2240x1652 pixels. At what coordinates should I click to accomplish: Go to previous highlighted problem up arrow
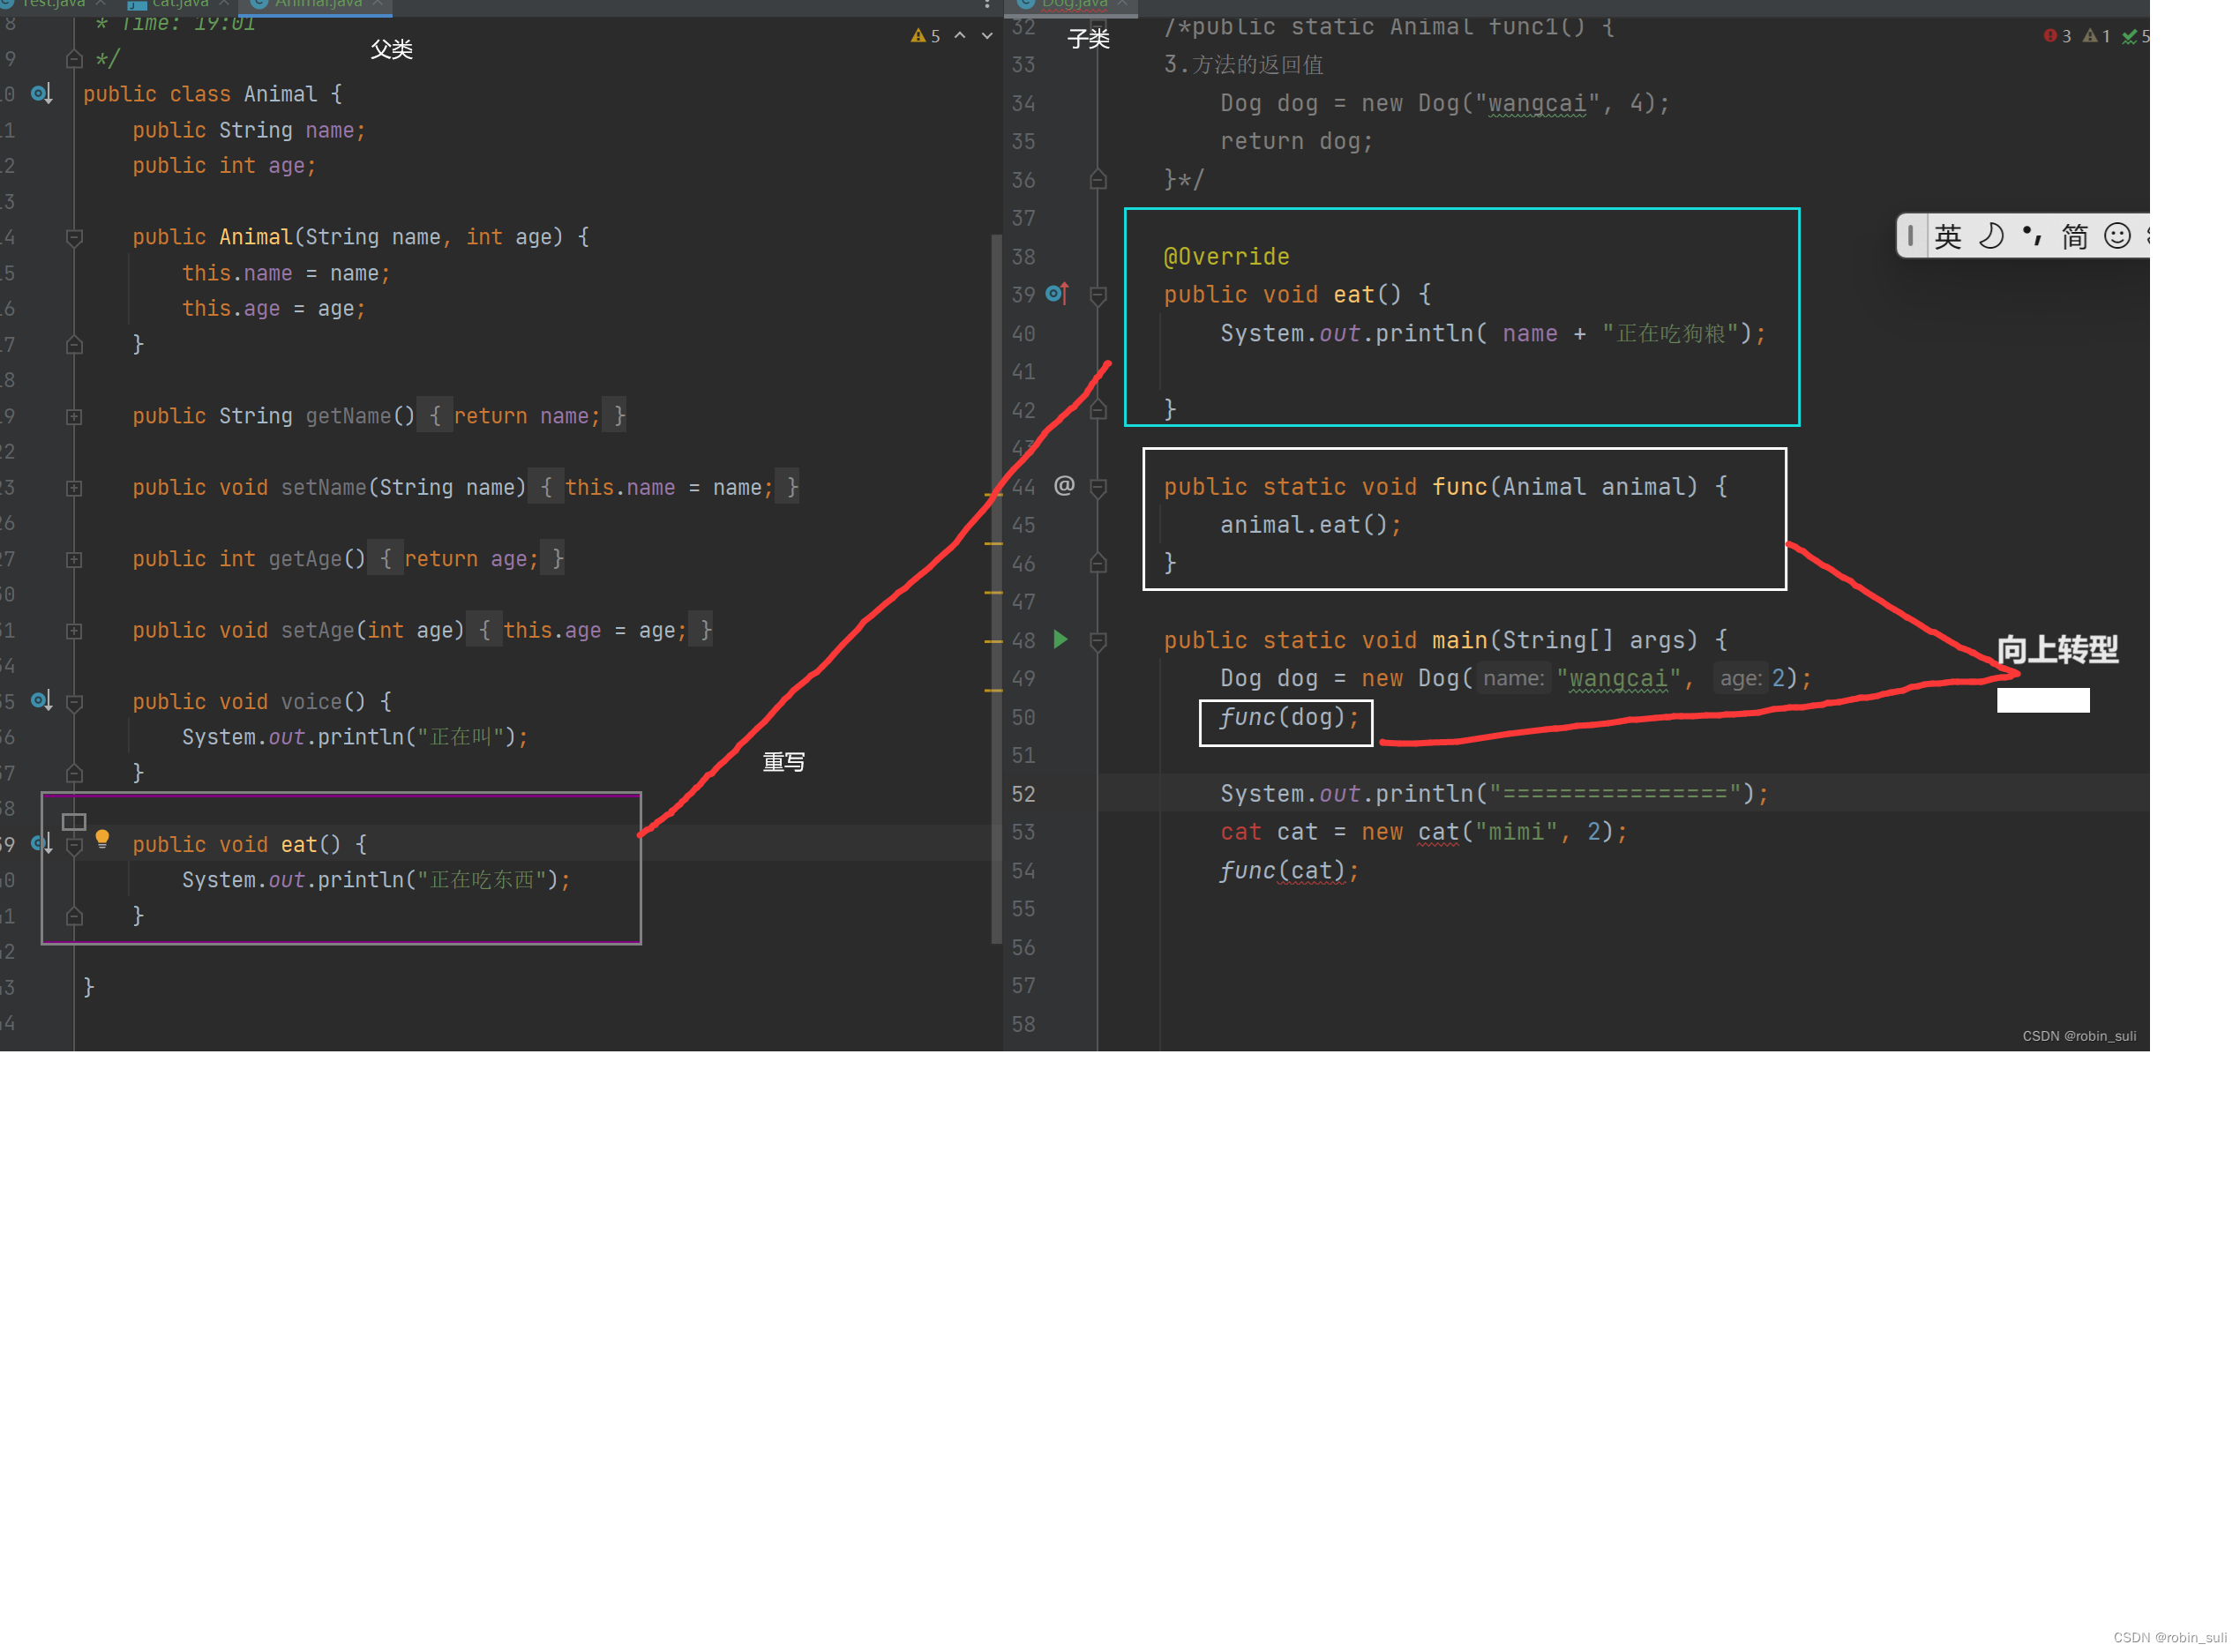(x=961, y=36)
